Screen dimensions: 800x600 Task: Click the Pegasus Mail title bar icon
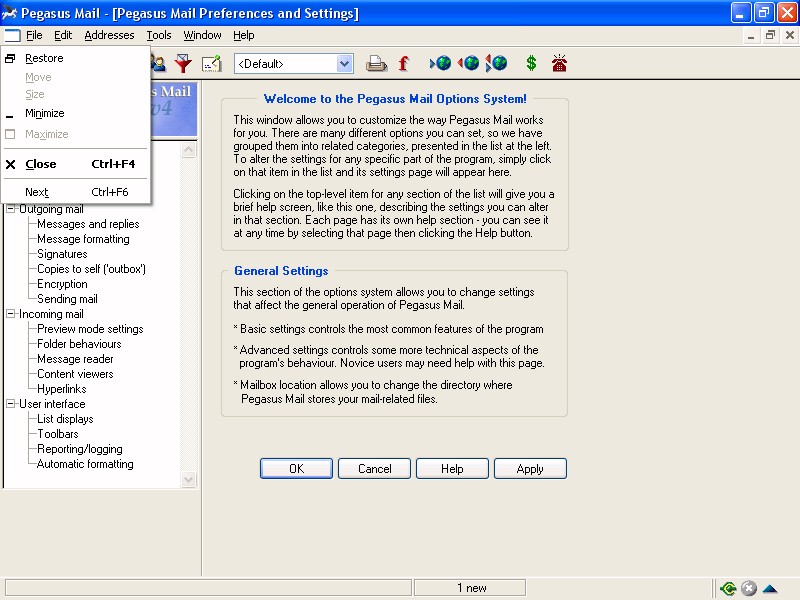pyautogui.click(x=9, y=13)
